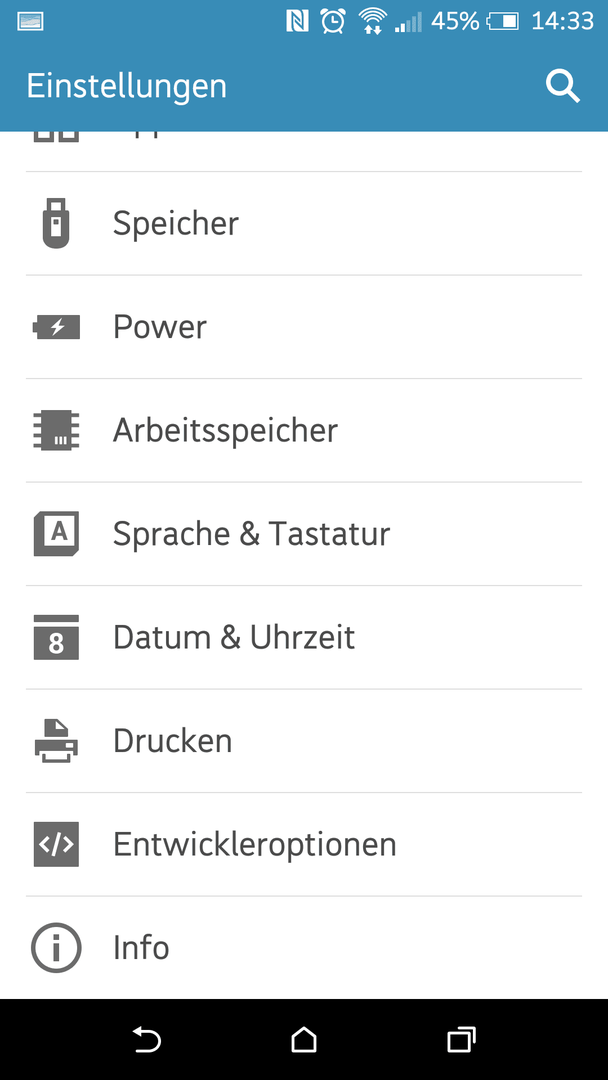Tap the developer code brackets icon
608x1080 pixels.
click(x=56, y=845)
